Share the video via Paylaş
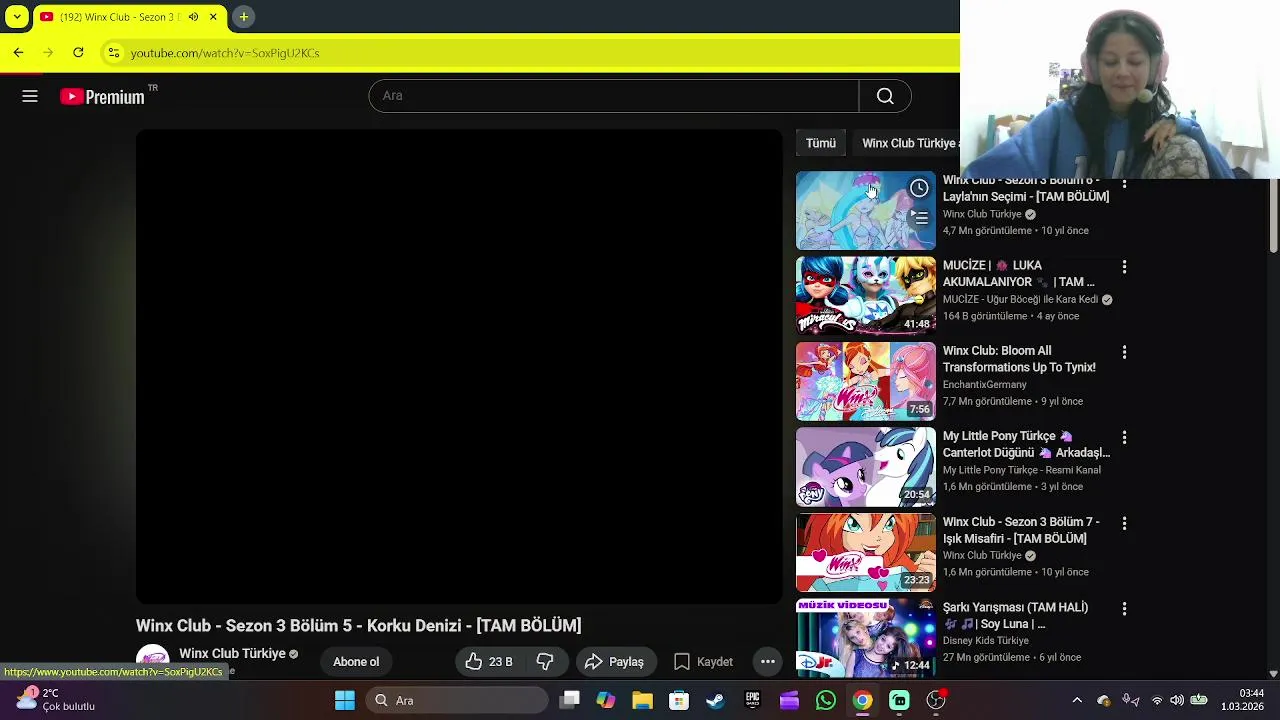Viewport: 1280px width, 720px height. (614, 662)
